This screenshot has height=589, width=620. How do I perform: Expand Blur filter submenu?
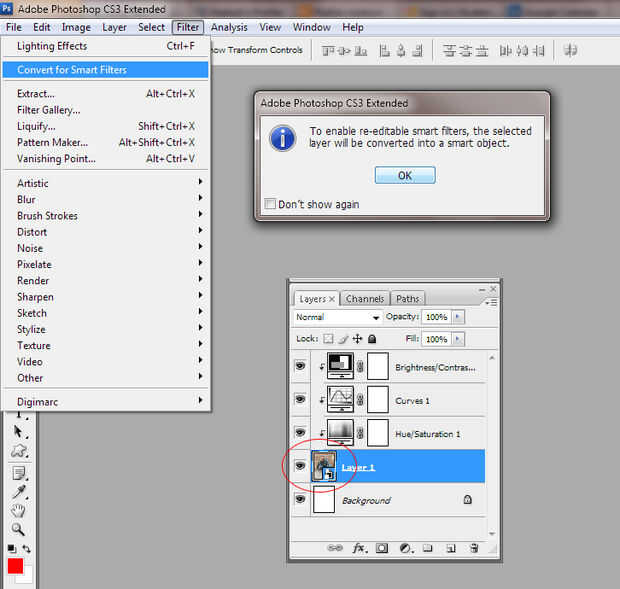(106, 199)
